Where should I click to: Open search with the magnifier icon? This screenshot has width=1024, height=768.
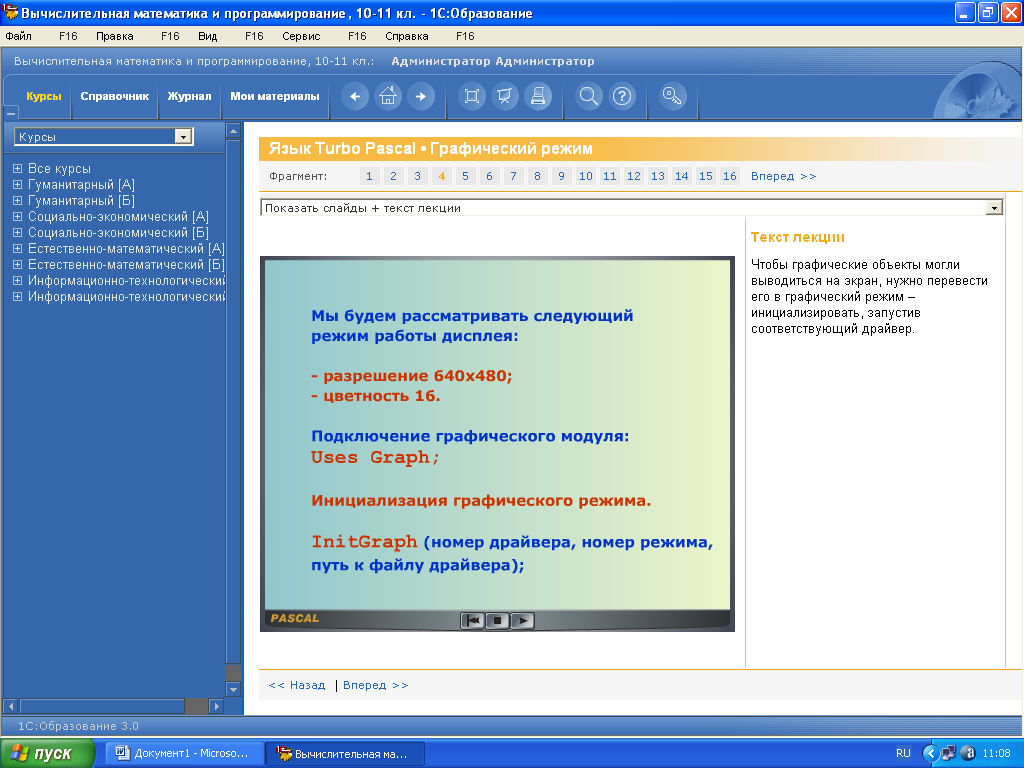(x=588, y=97)
